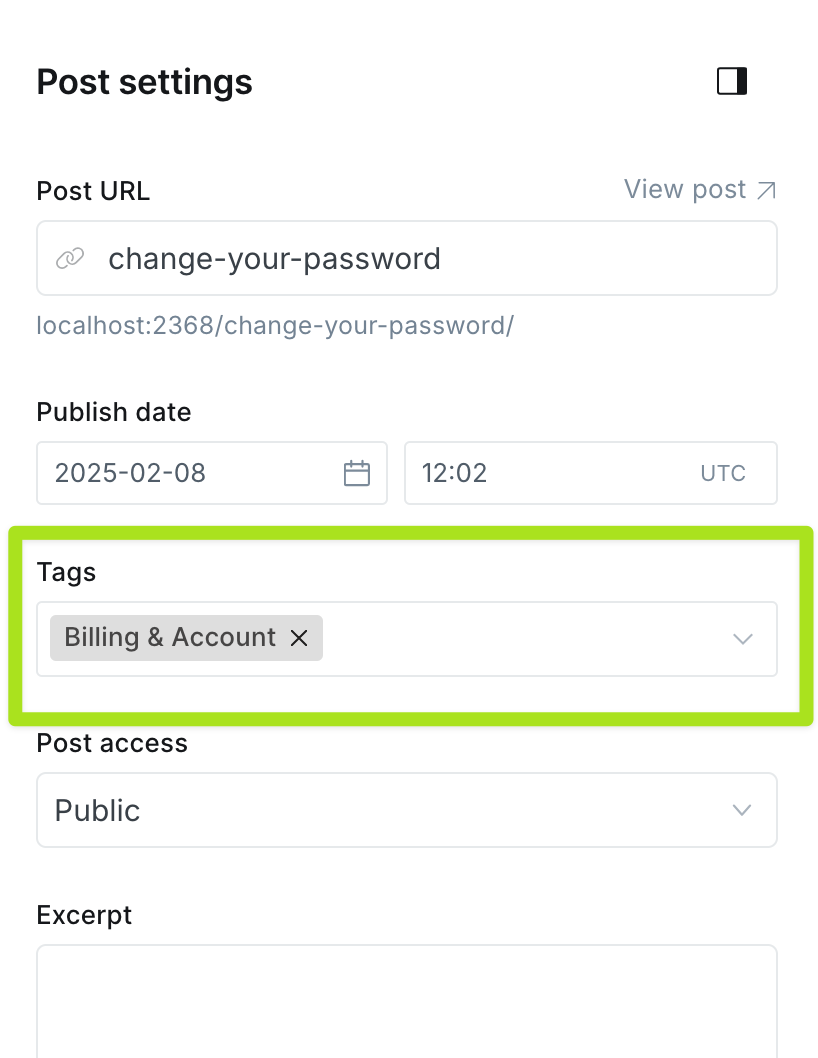The height and width of the screenshot is (1058, 818).
Task: Click the chain link icon in Post URL
Action: click(69, 259)
